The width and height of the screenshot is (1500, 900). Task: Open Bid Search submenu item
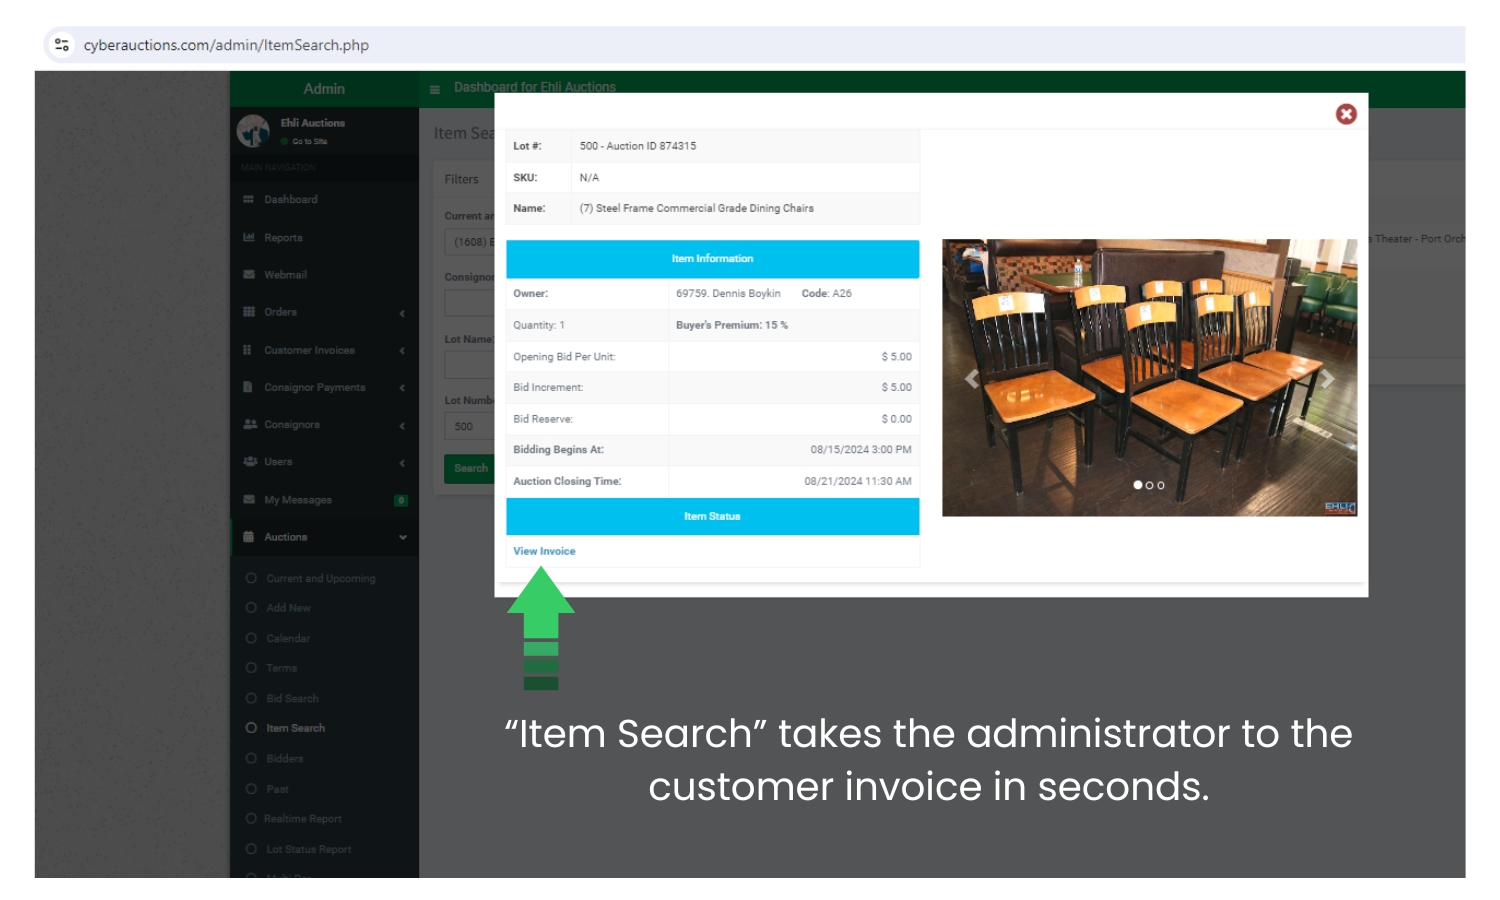click(x=292, y=698)
